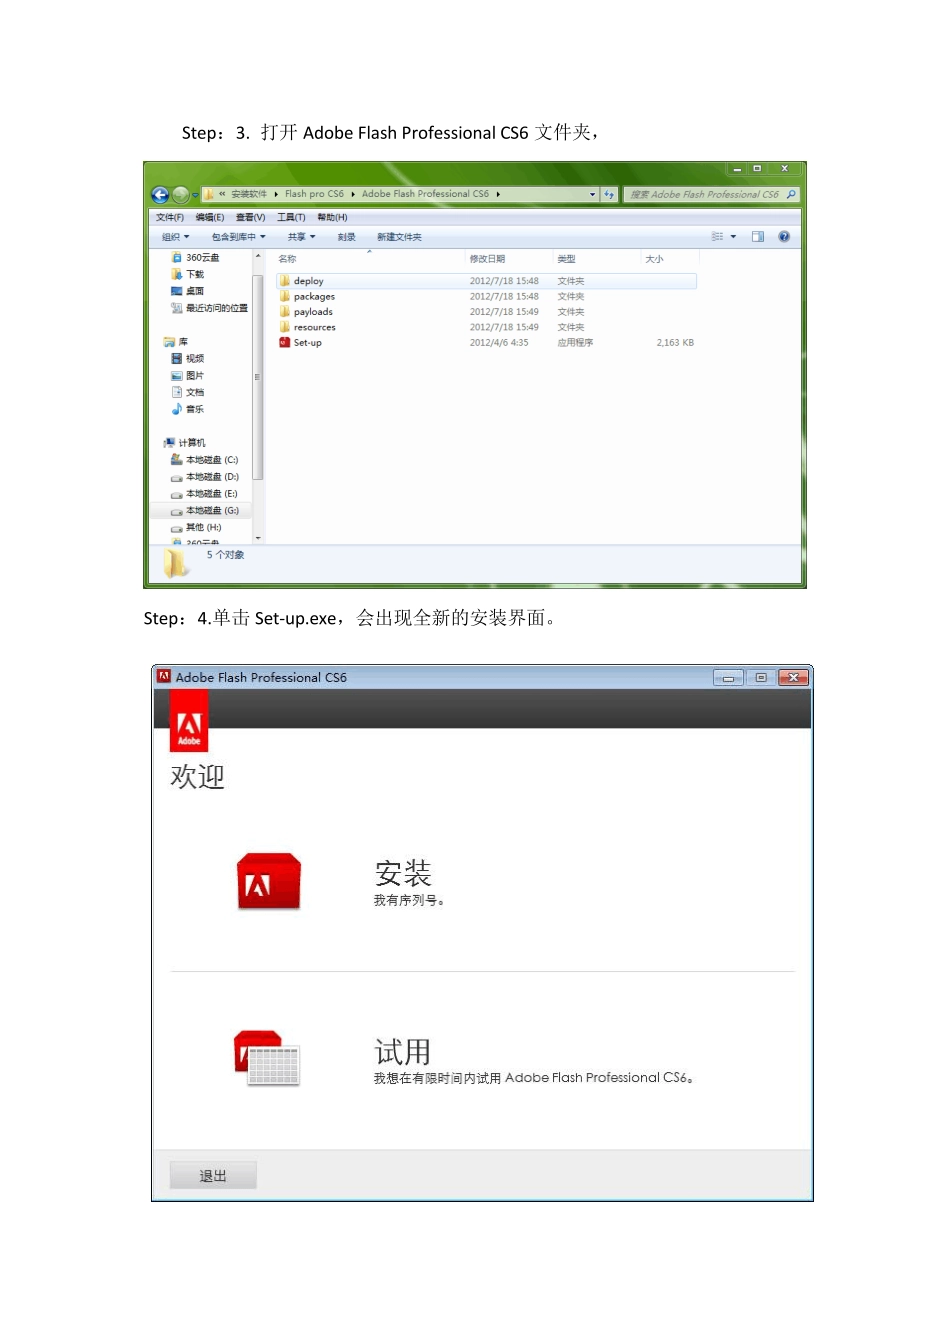Open the 编辑(E) menu
Viewport: 950px width, 1344px height.
pos(210,217)
